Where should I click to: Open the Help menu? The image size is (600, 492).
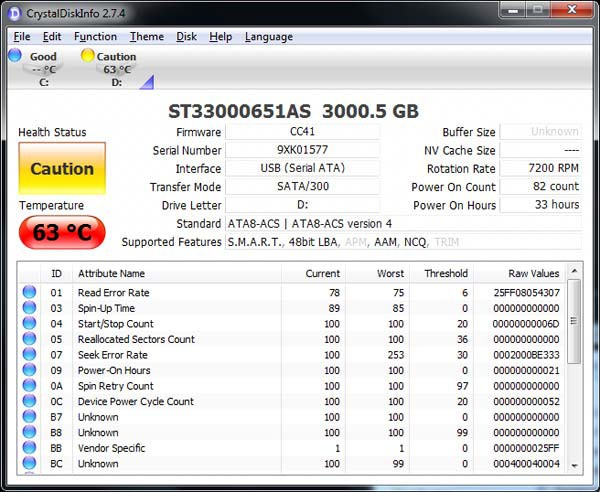220,37
